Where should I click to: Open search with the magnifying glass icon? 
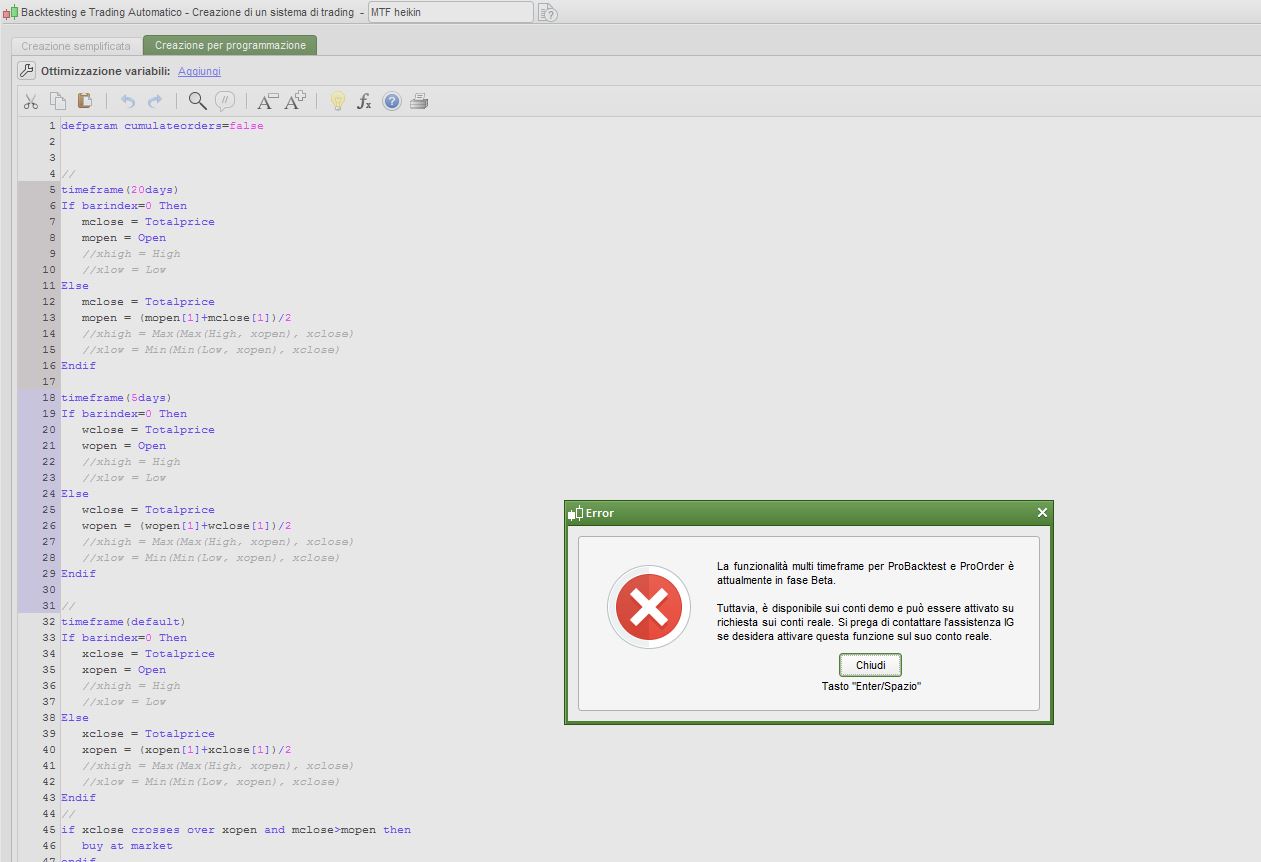[197, 101]
